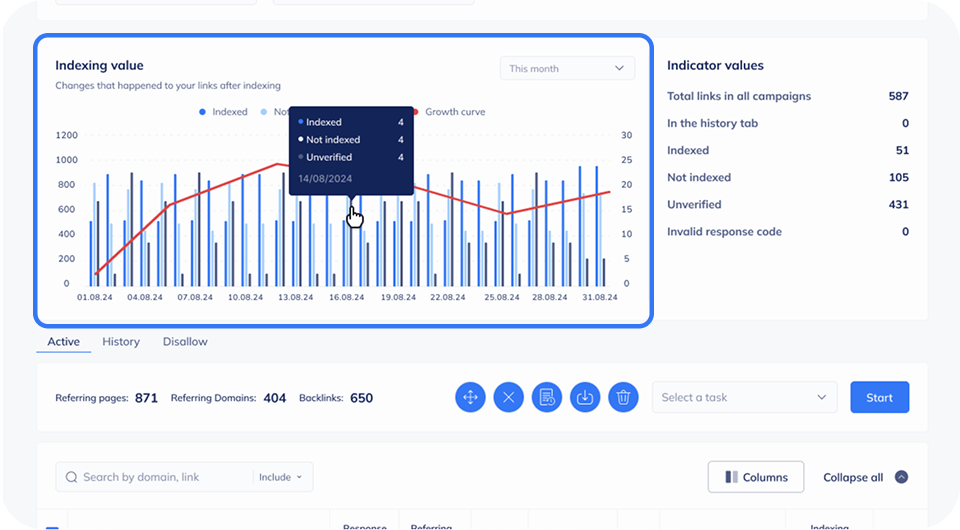Click the blue X cancel icon button
960x530 pixels.
pyautogui.click(x=508, y=397)
